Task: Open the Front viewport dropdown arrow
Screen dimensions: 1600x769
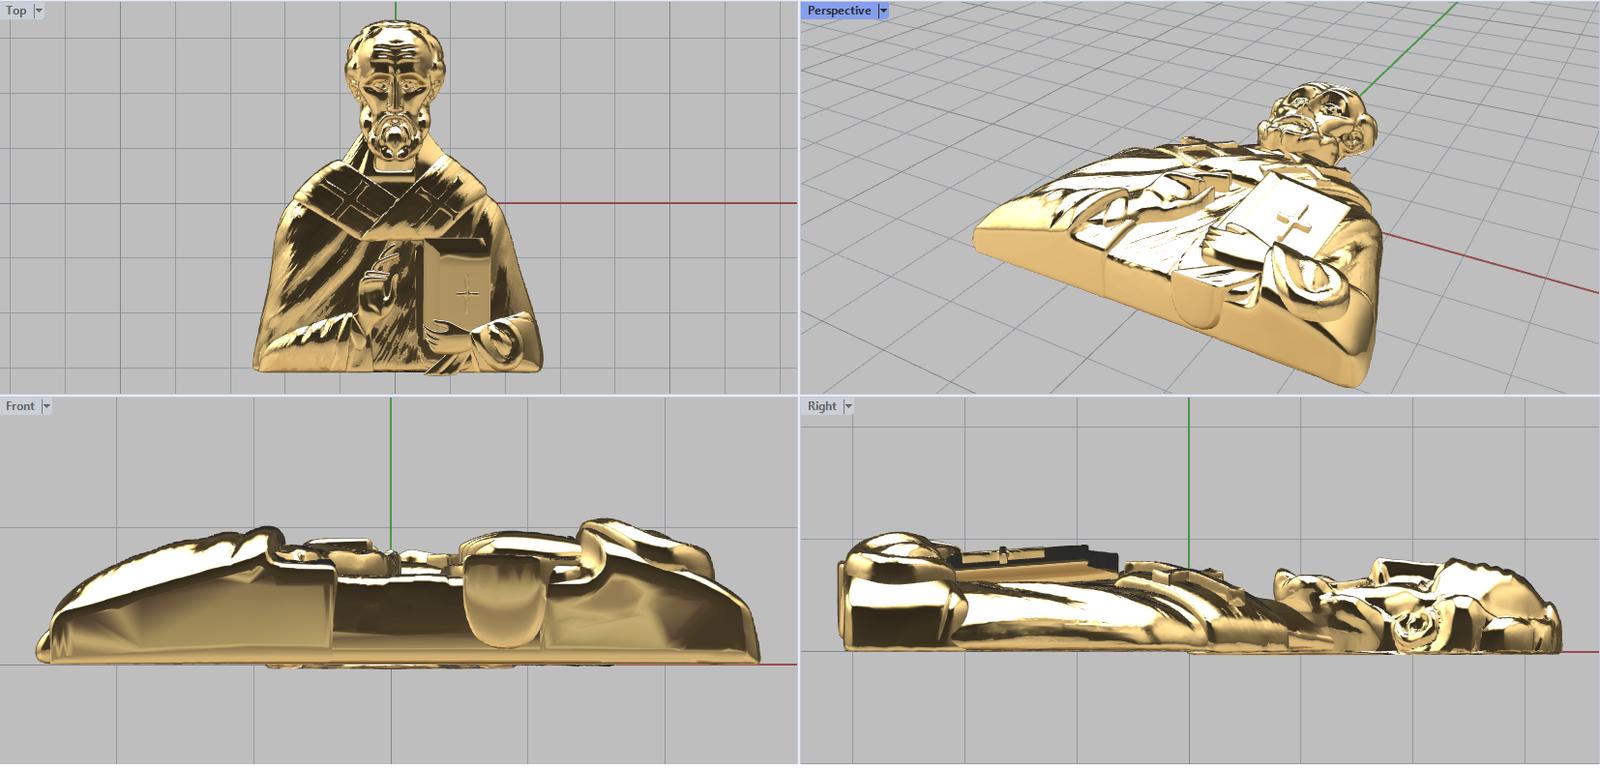Action: pyautogui.click(x=46, y=406)
